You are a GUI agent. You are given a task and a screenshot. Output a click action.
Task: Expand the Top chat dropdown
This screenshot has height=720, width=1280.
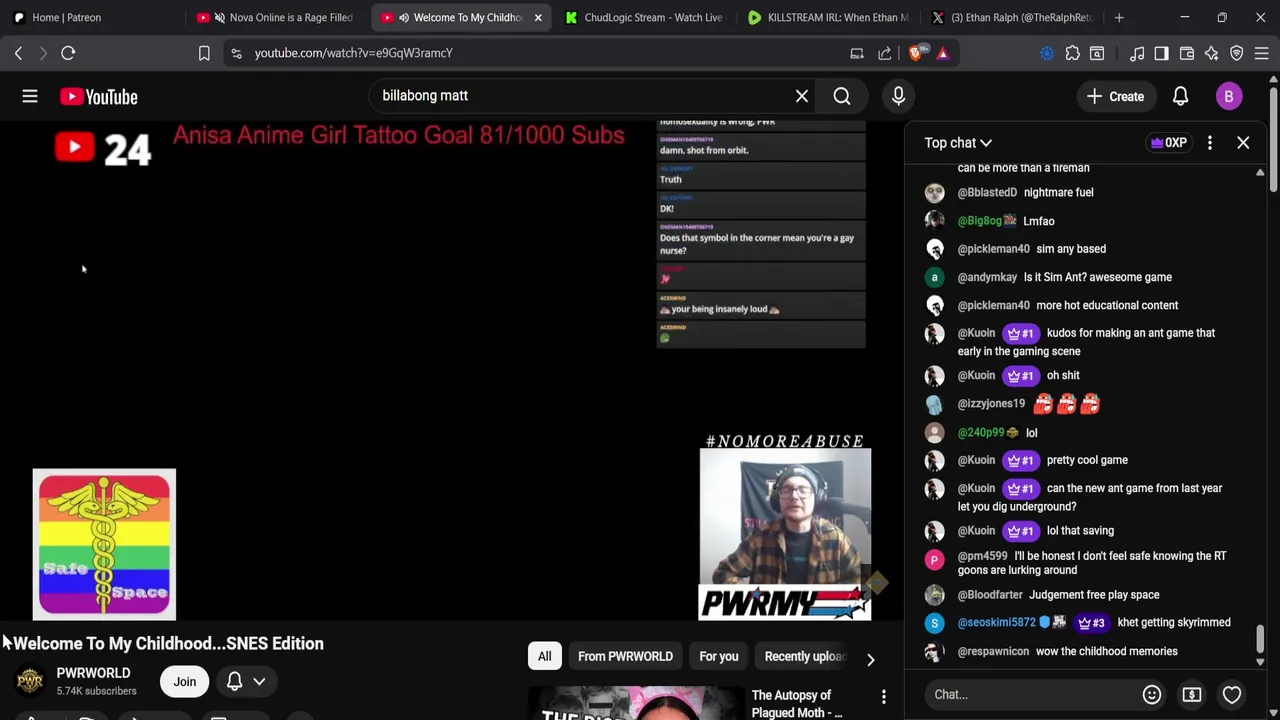[x=957, y=143]
